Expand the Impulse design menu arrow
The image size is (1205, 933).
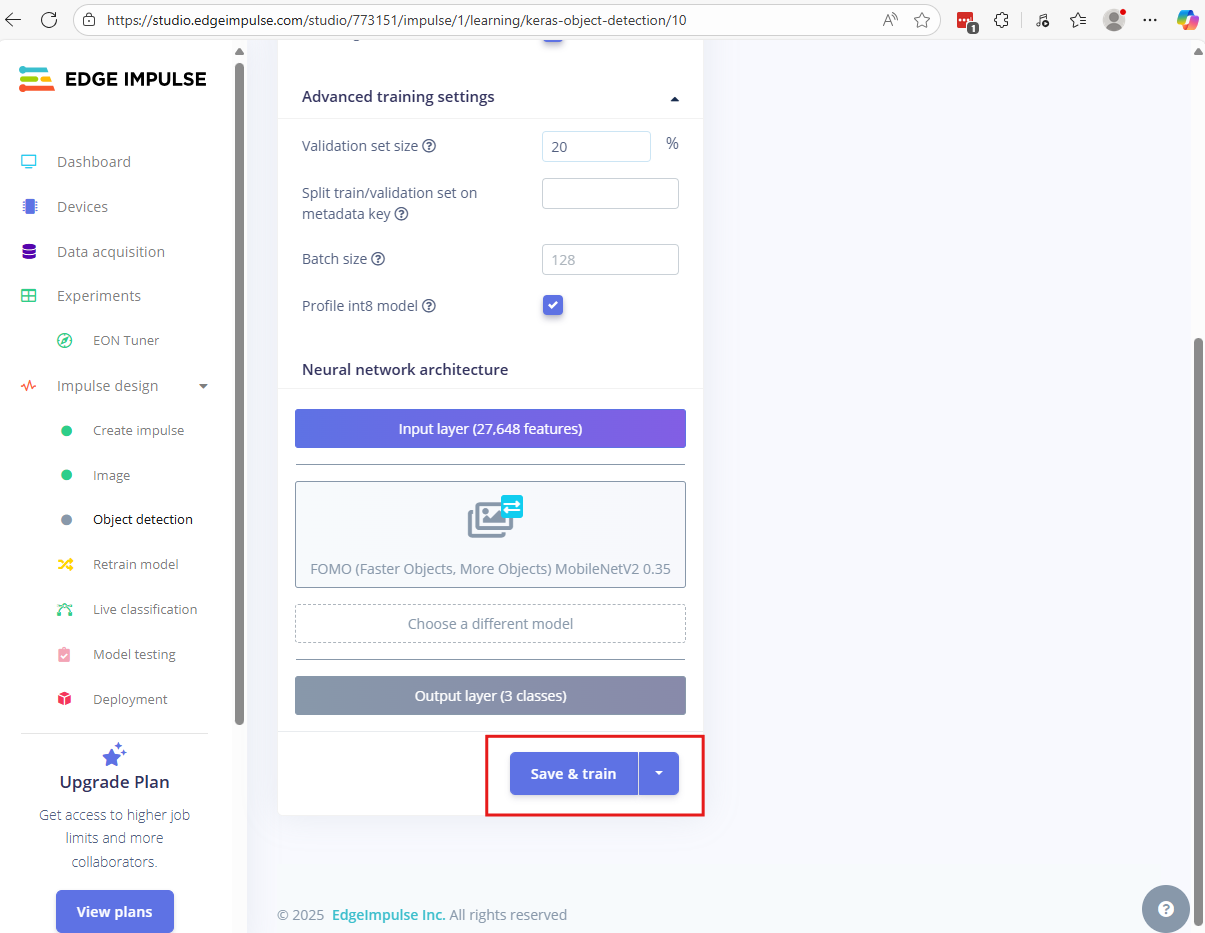pos(204,386)
